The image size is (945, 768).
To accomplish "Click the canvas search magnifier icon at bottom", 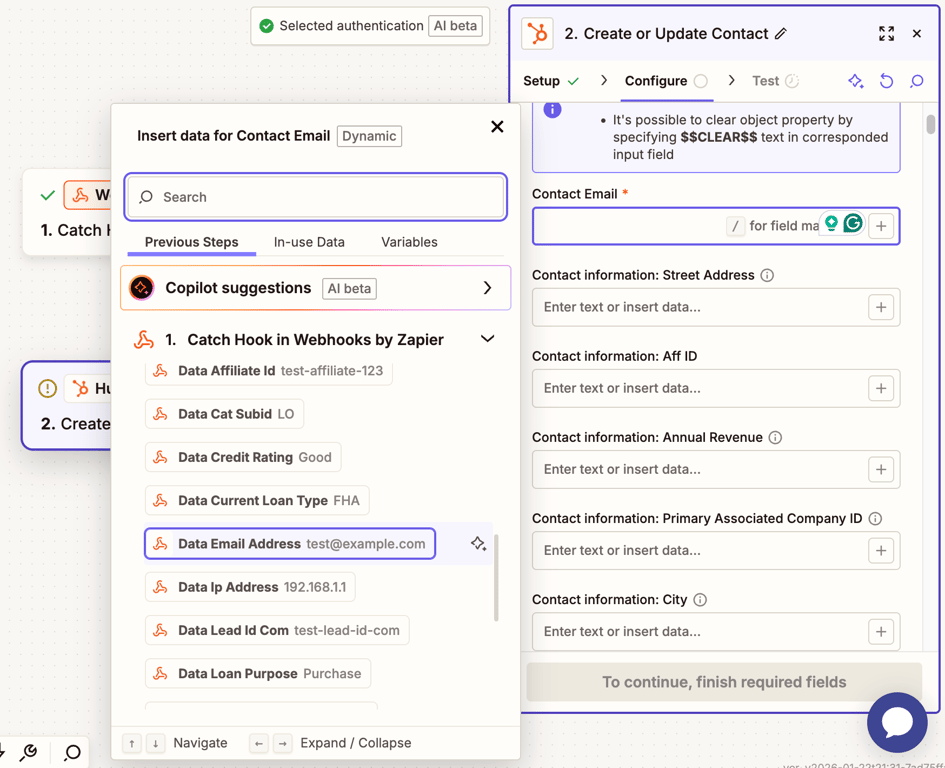I will click(x=72, y=752).
